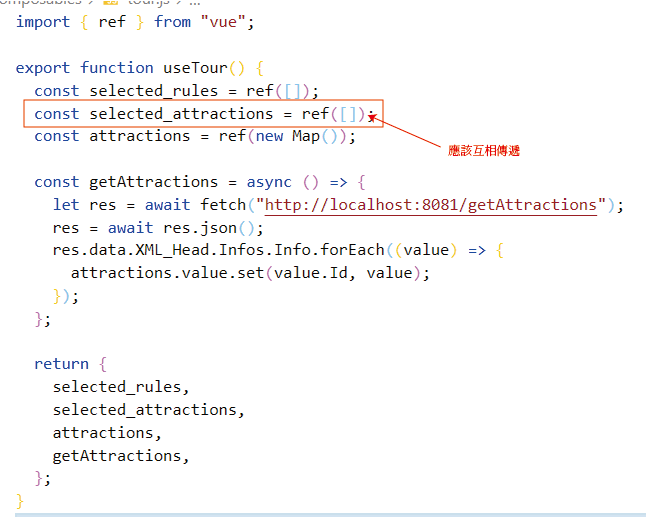Click the "function" keyword
This screenshot has width=646, height=517.
pos(117,68)
